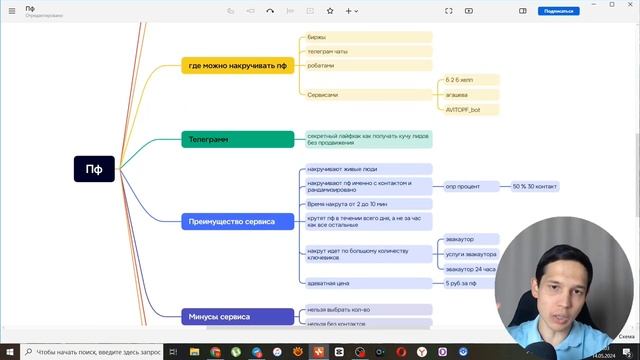Open the music app taskbar icon

point(277,352)
